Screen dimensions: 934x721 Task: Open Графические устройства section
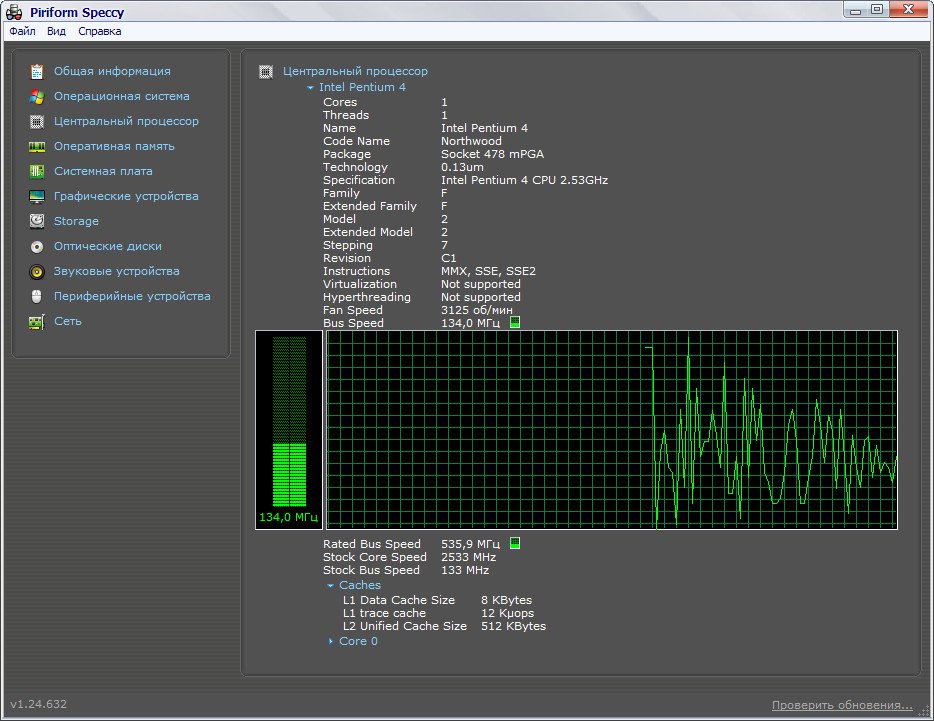[x=126, y=196]
